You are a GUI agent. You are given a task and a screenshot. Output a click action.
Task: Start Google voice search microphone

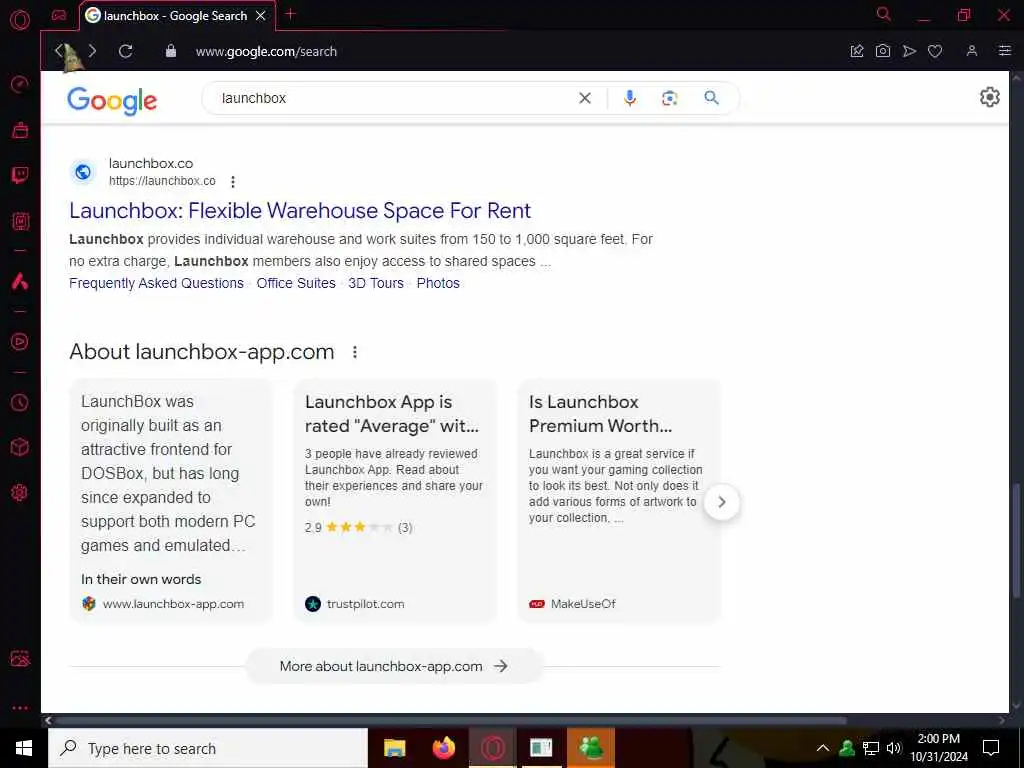tap(630, 98)
